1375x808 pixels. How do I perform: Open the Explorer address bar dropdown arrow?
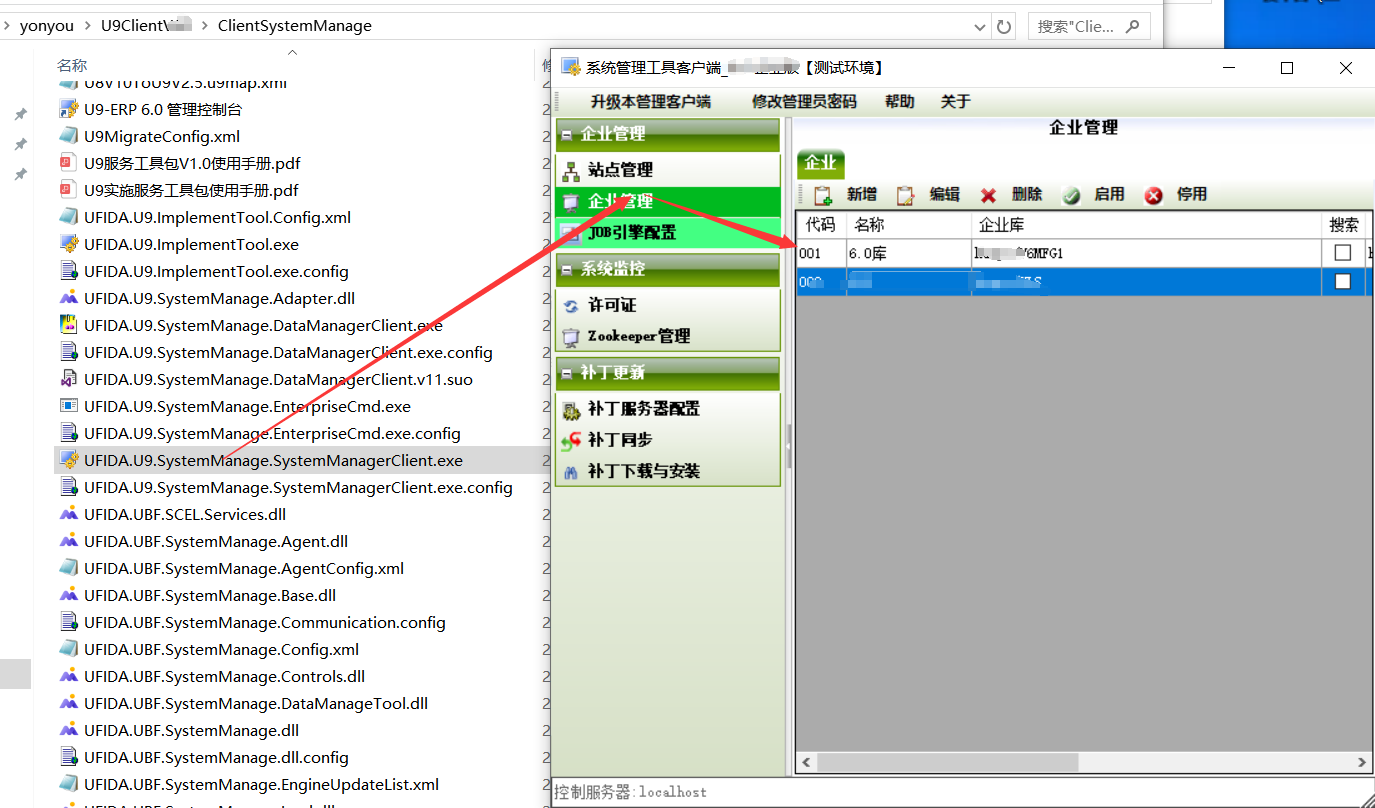[979, 26]
